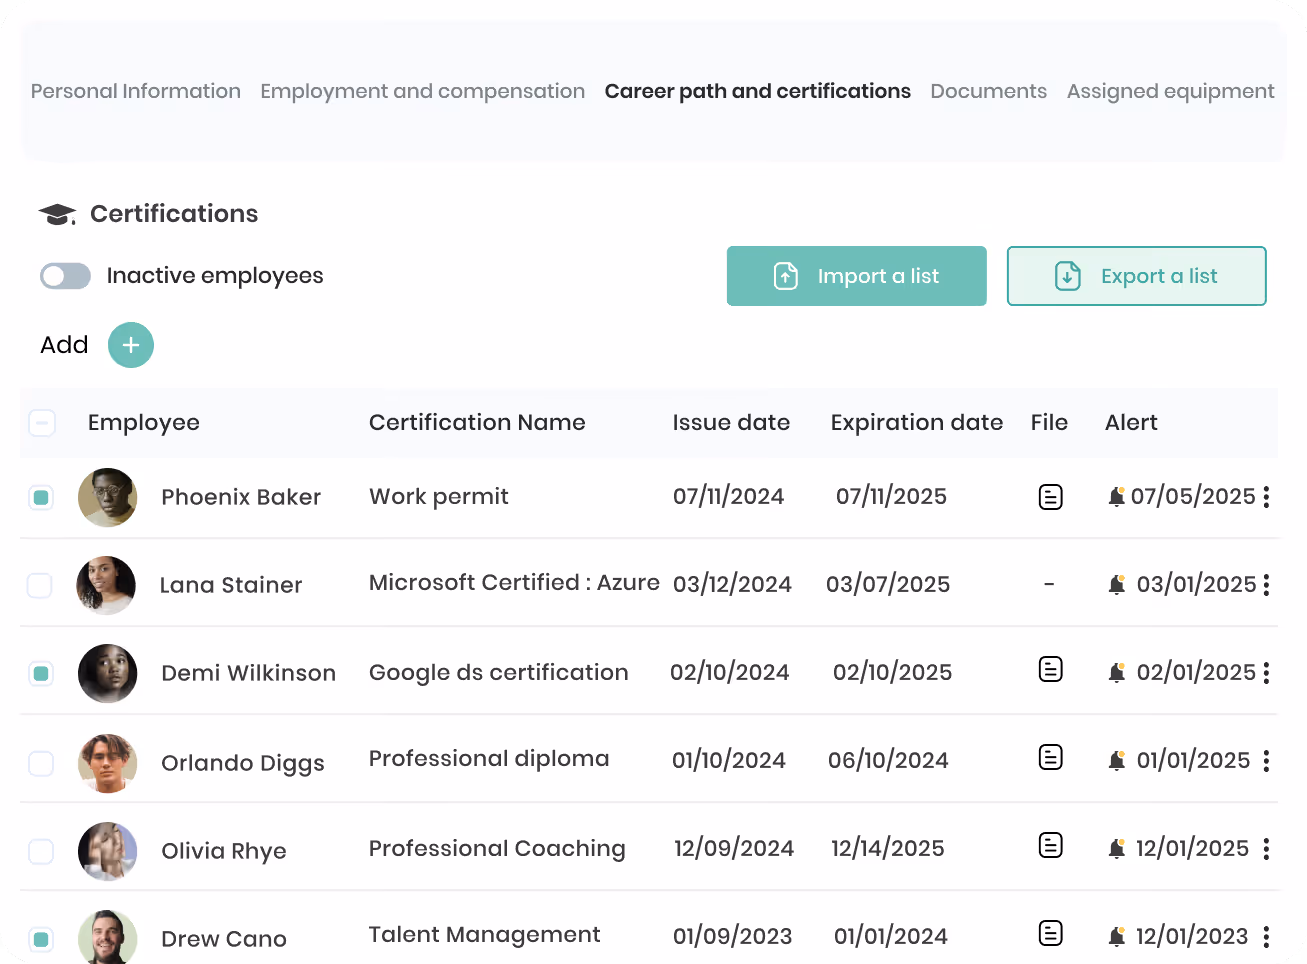This screenshot has height=964, width=1307.
Task: Click the name Phoenix Baker
Action: [x=241, y=497]
